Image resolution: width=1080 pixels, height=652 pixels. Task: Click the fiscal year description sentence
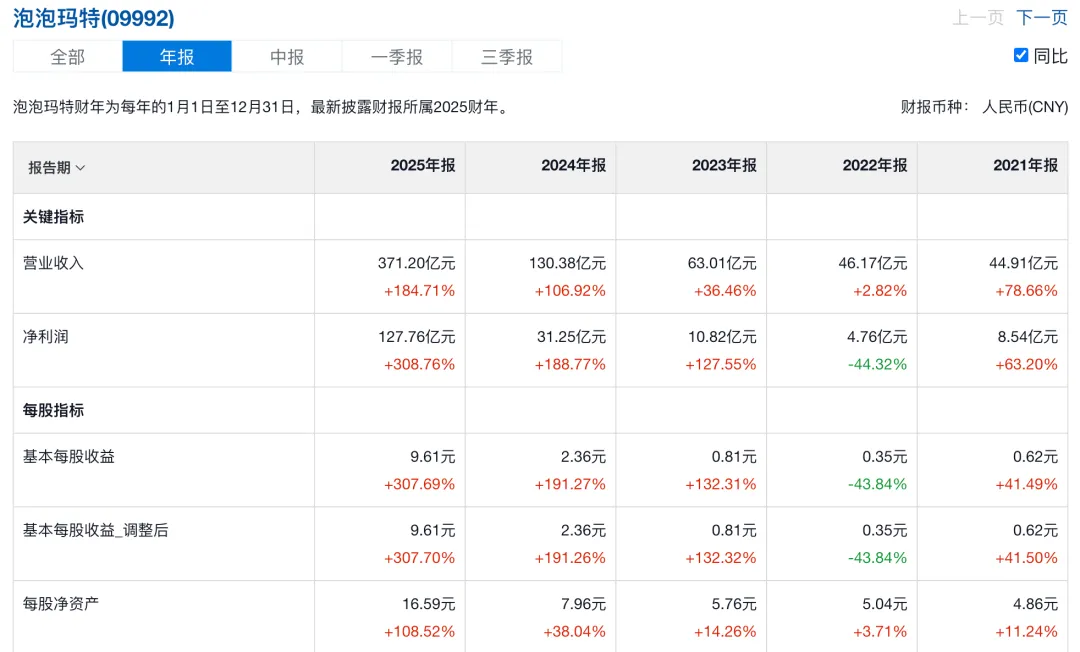(x=262, y=107)
